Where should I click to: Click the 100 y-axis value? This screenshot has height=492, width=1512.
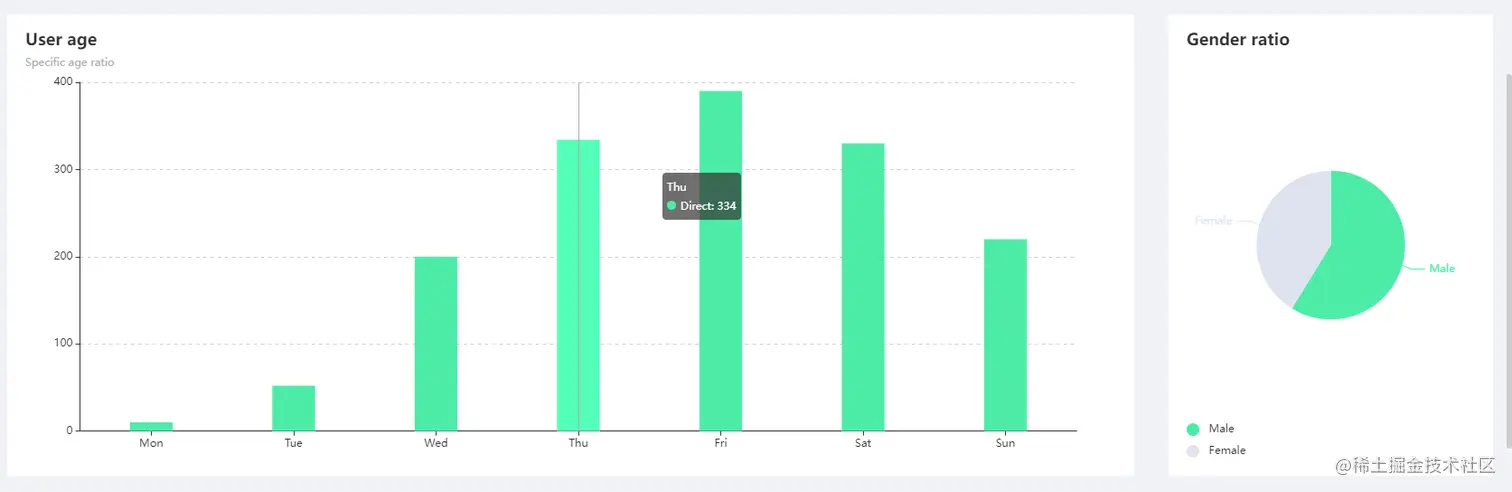pos(63,344)
